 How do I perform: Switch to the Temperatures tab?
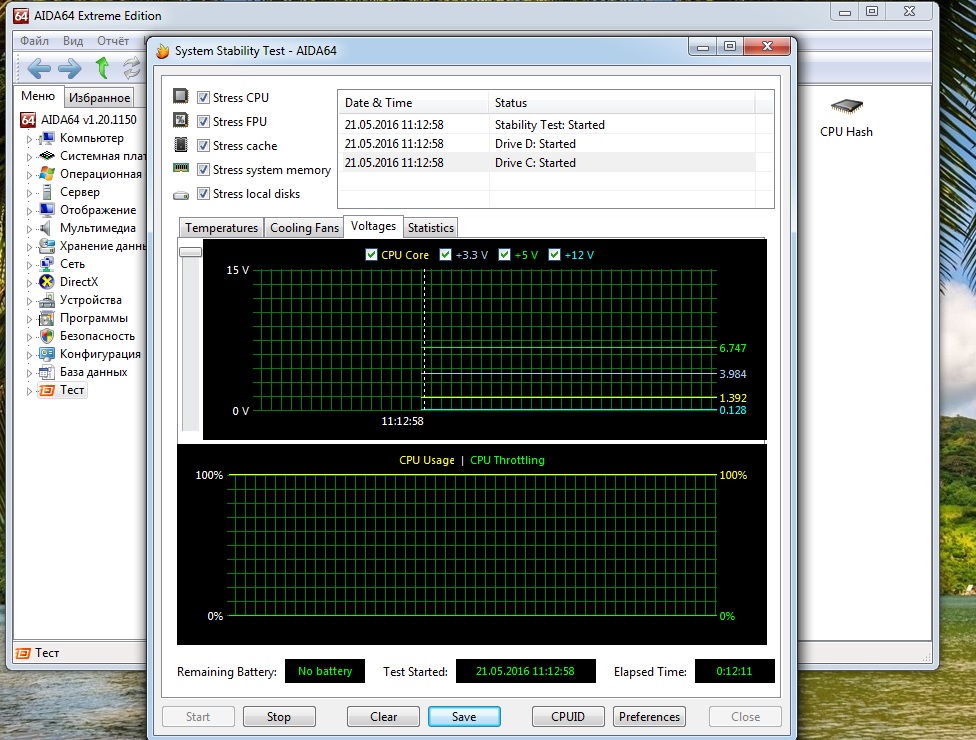pyautogui.click(x=221, y=228)
